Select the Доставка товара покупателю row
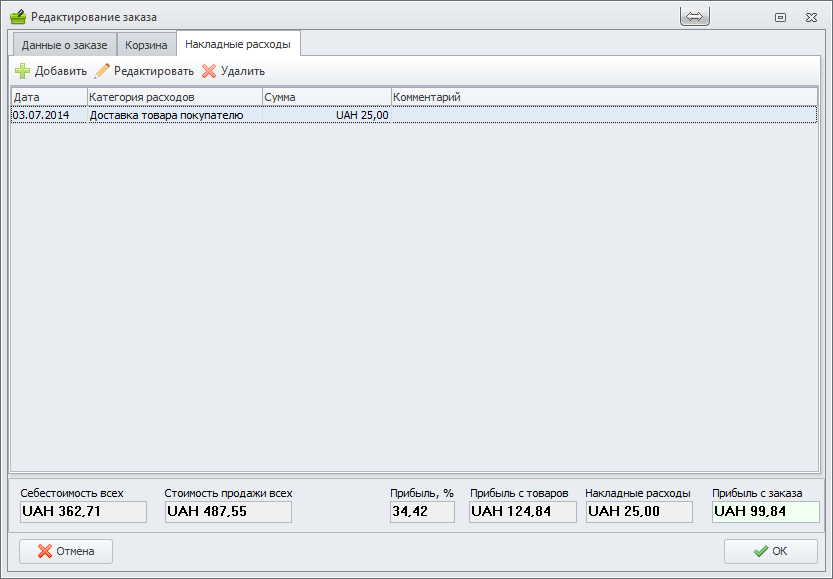The image size is (833, 579). (166, 115)
